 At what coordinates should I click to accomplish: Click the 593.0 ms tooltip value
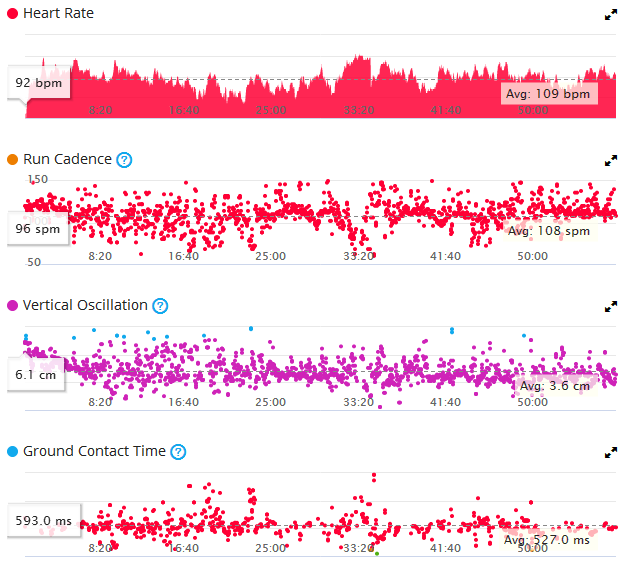point(44,521)
